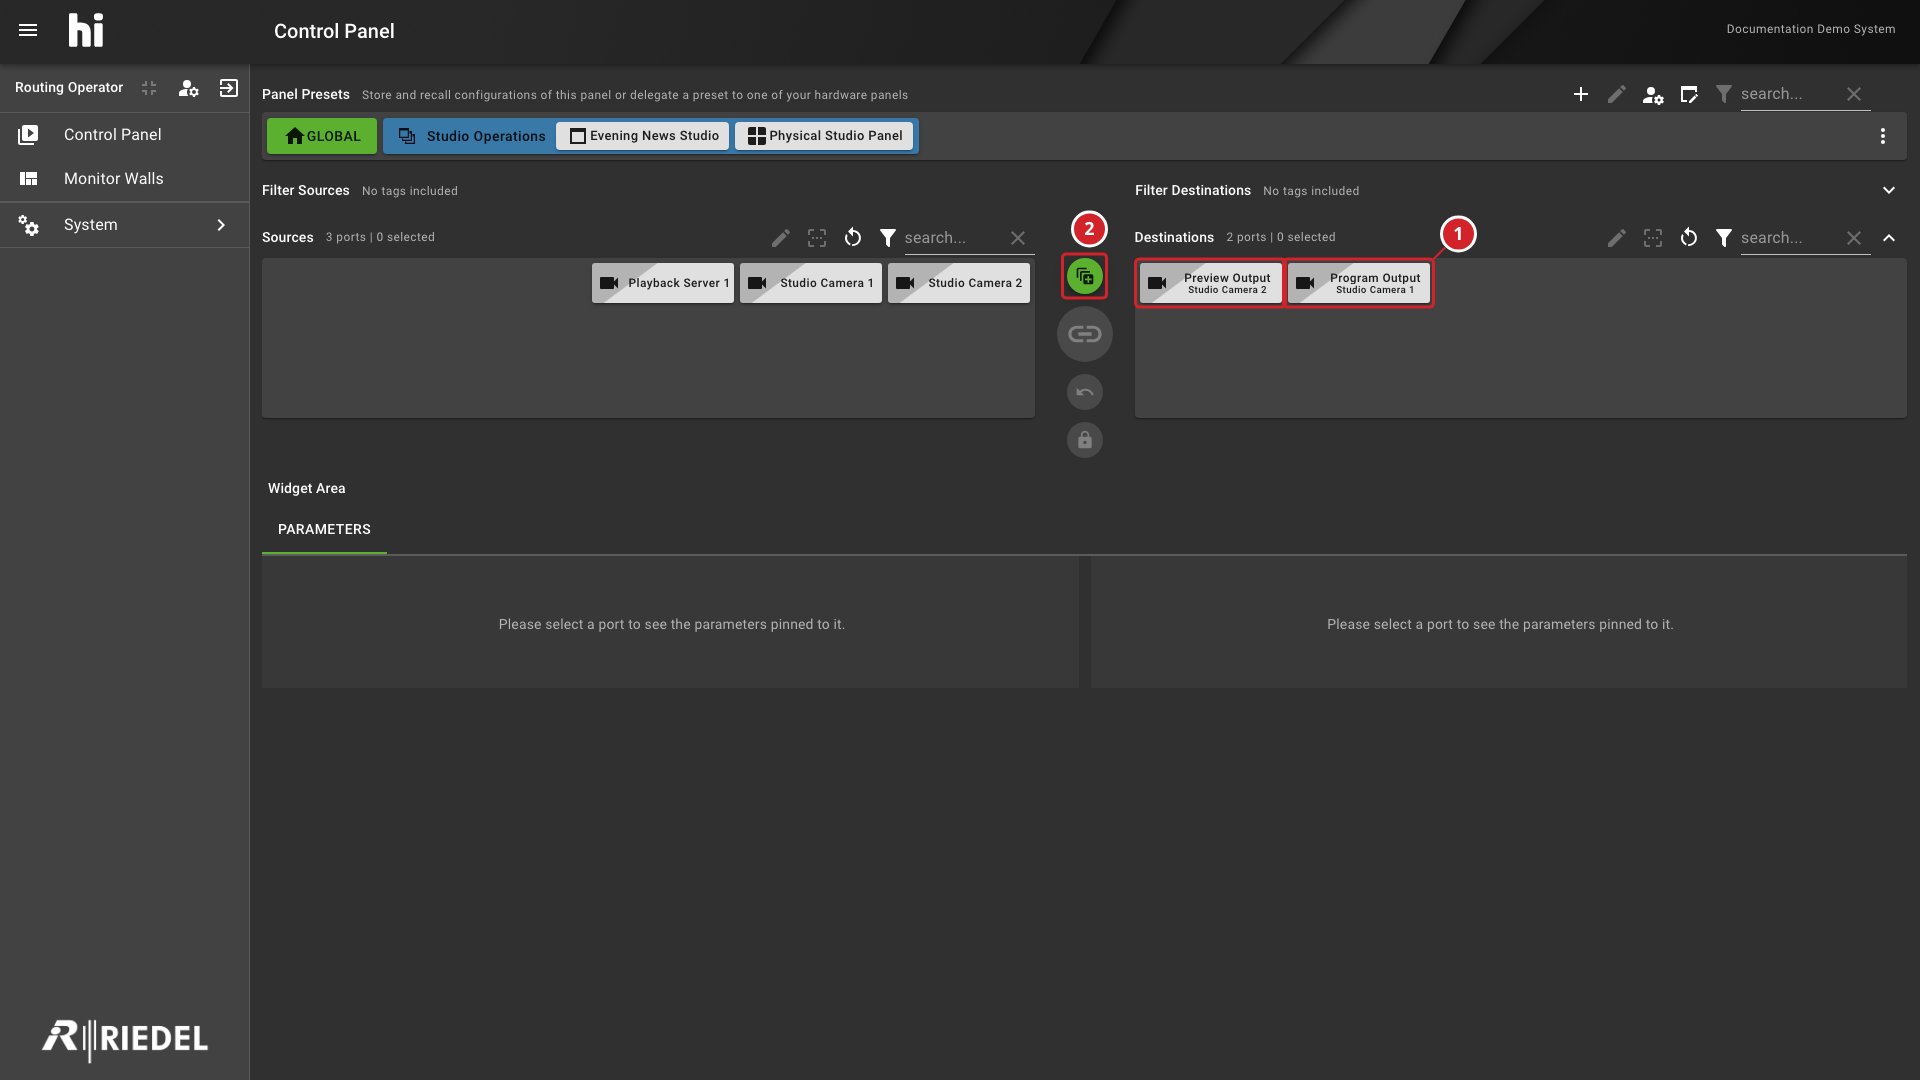Collapse the Destinations panel chevron

pyautogui.click(x=1889, y=238)
